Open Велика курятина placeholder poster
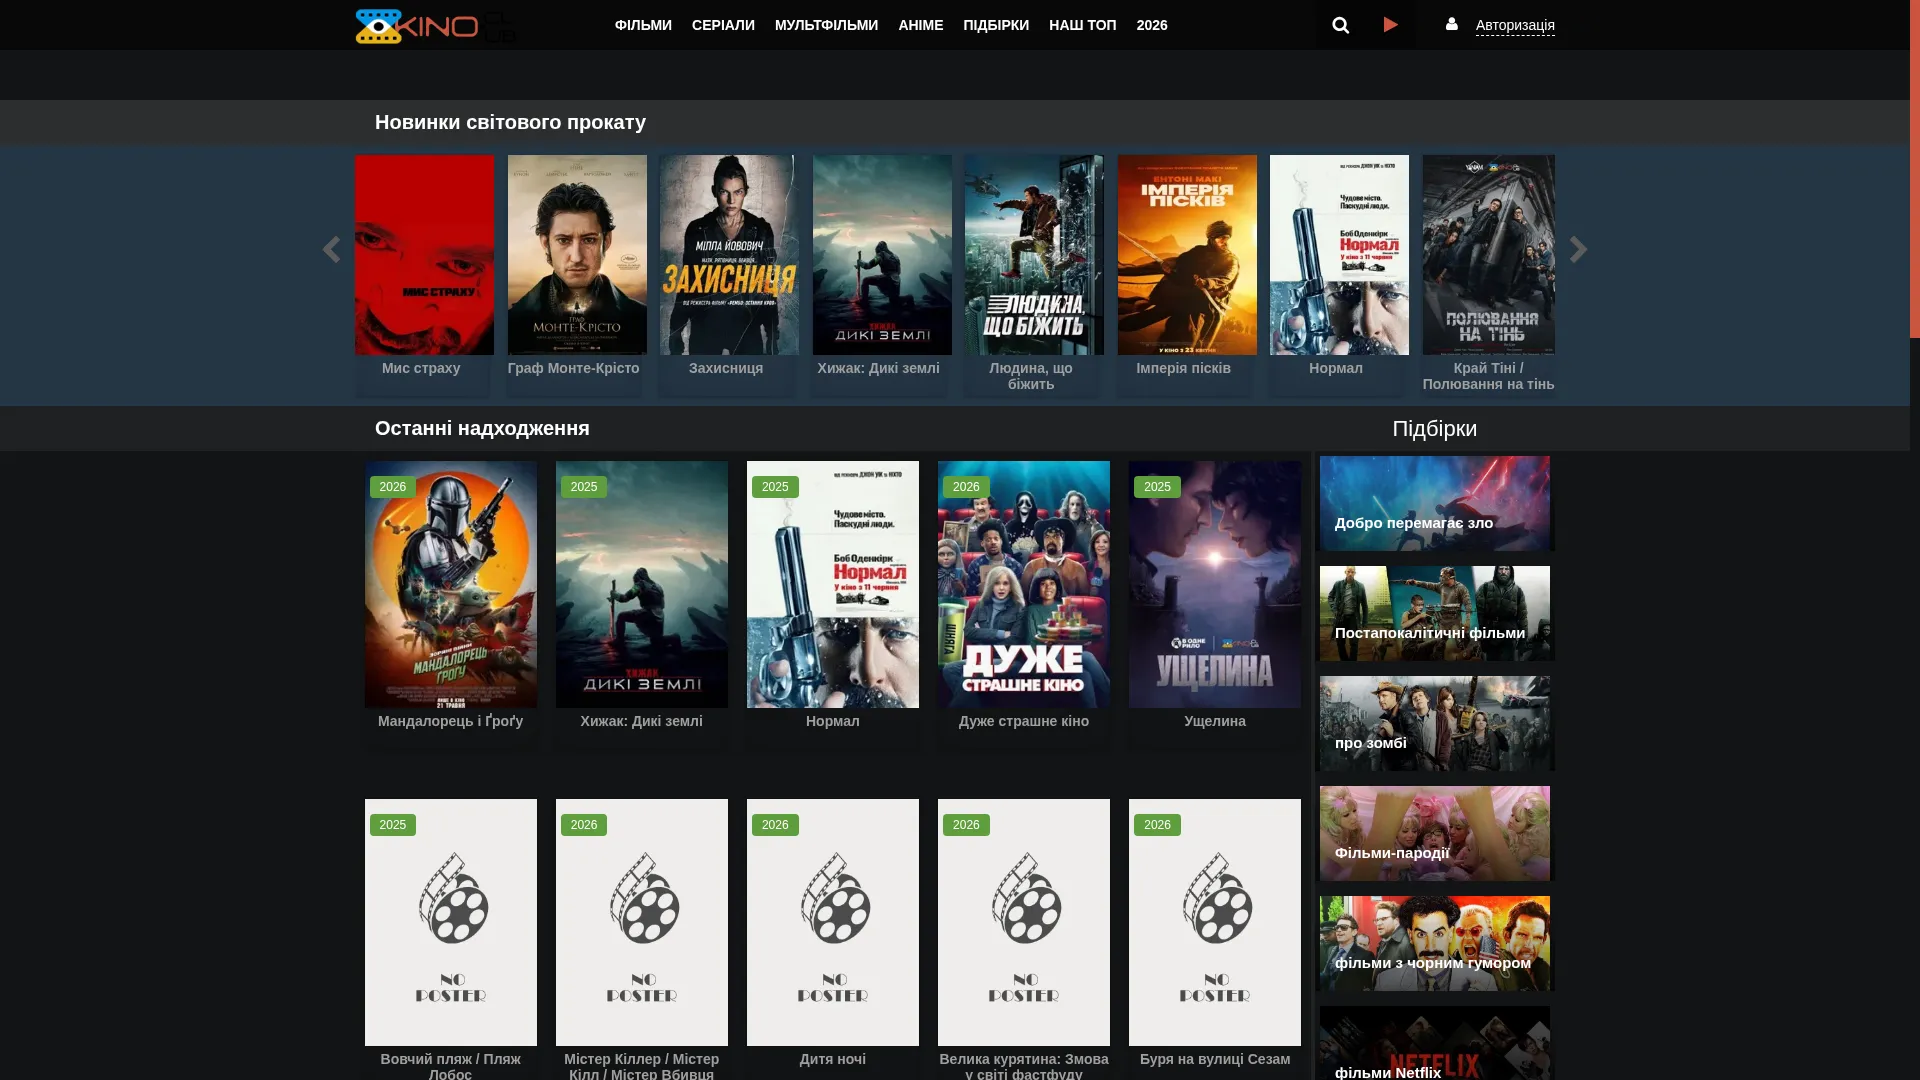Screen dimensions: 1920x1080 1024,922
